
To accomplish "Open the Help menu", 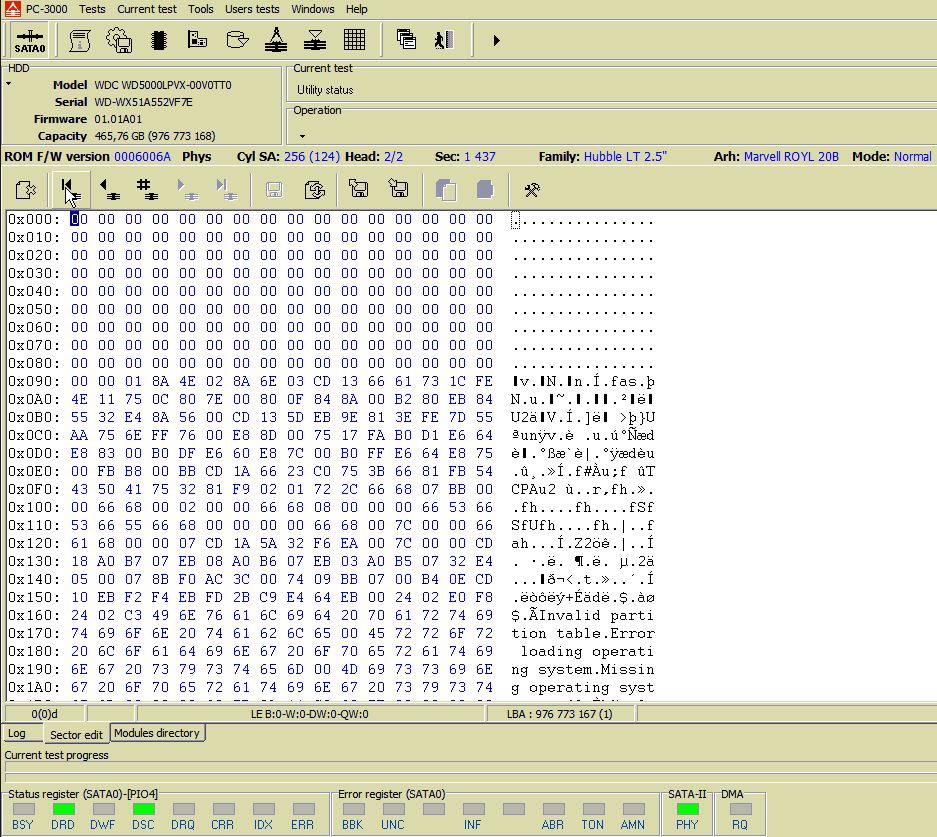I will tap(356, 9).
